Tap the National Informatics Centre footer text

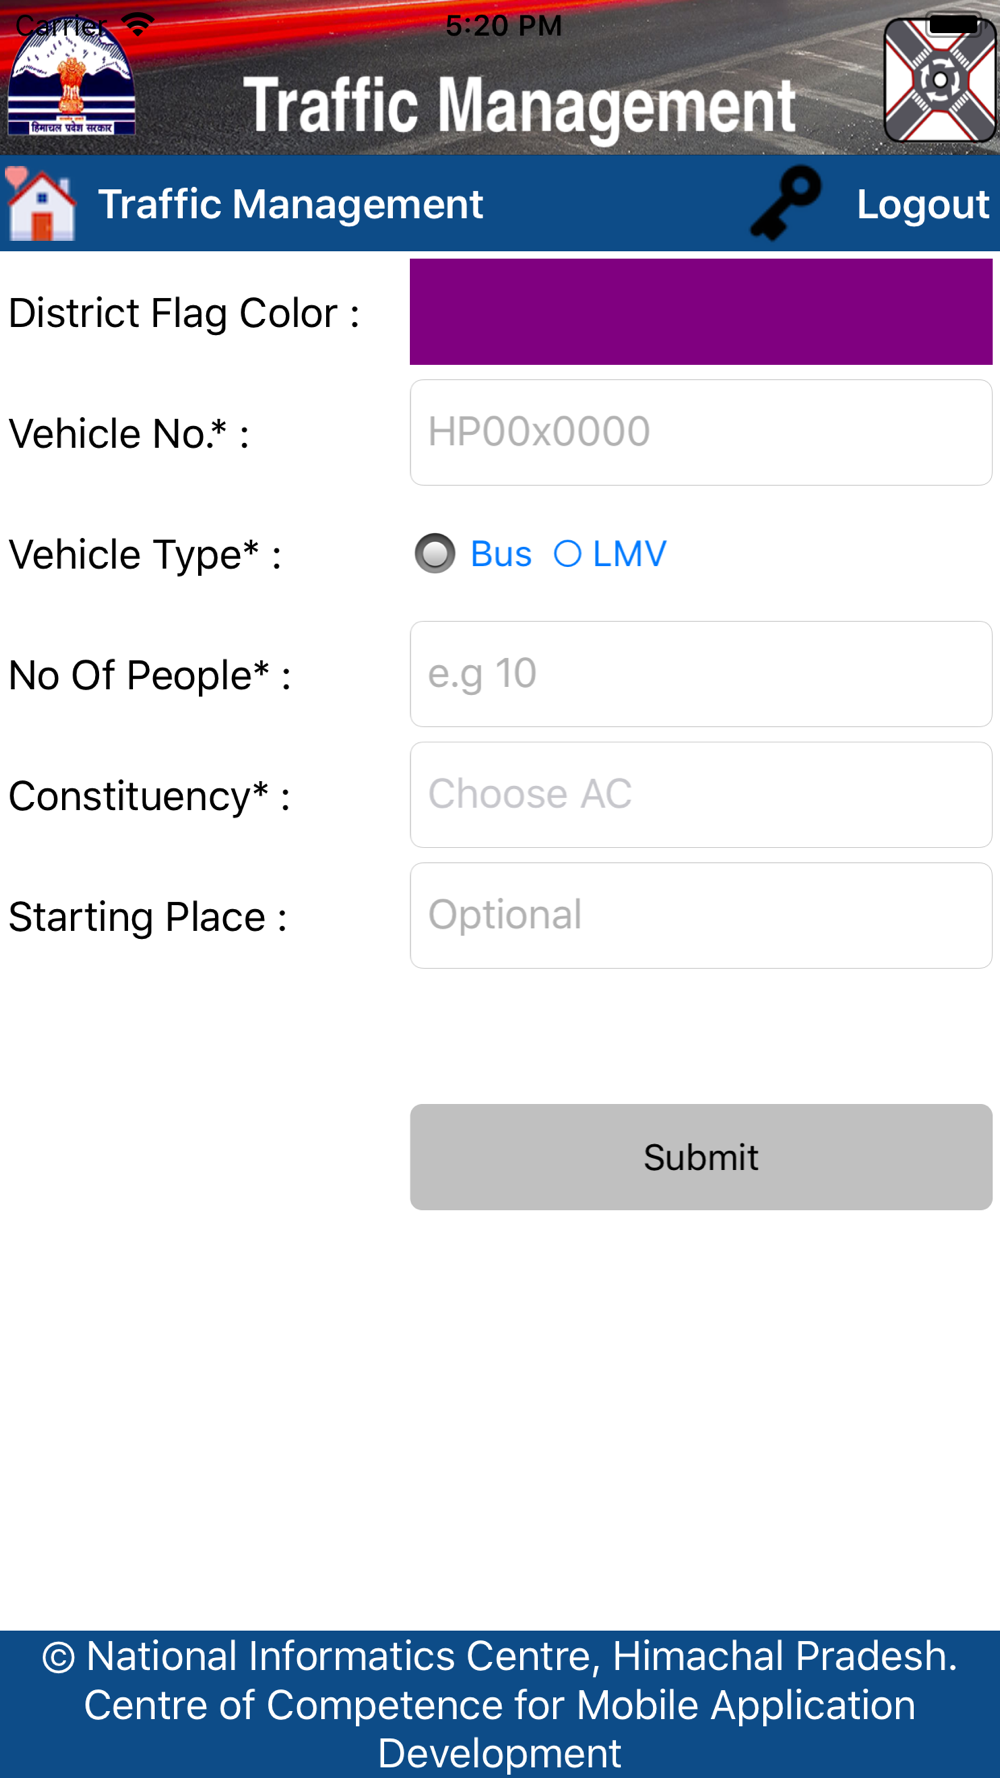(x=500, y=1705)
